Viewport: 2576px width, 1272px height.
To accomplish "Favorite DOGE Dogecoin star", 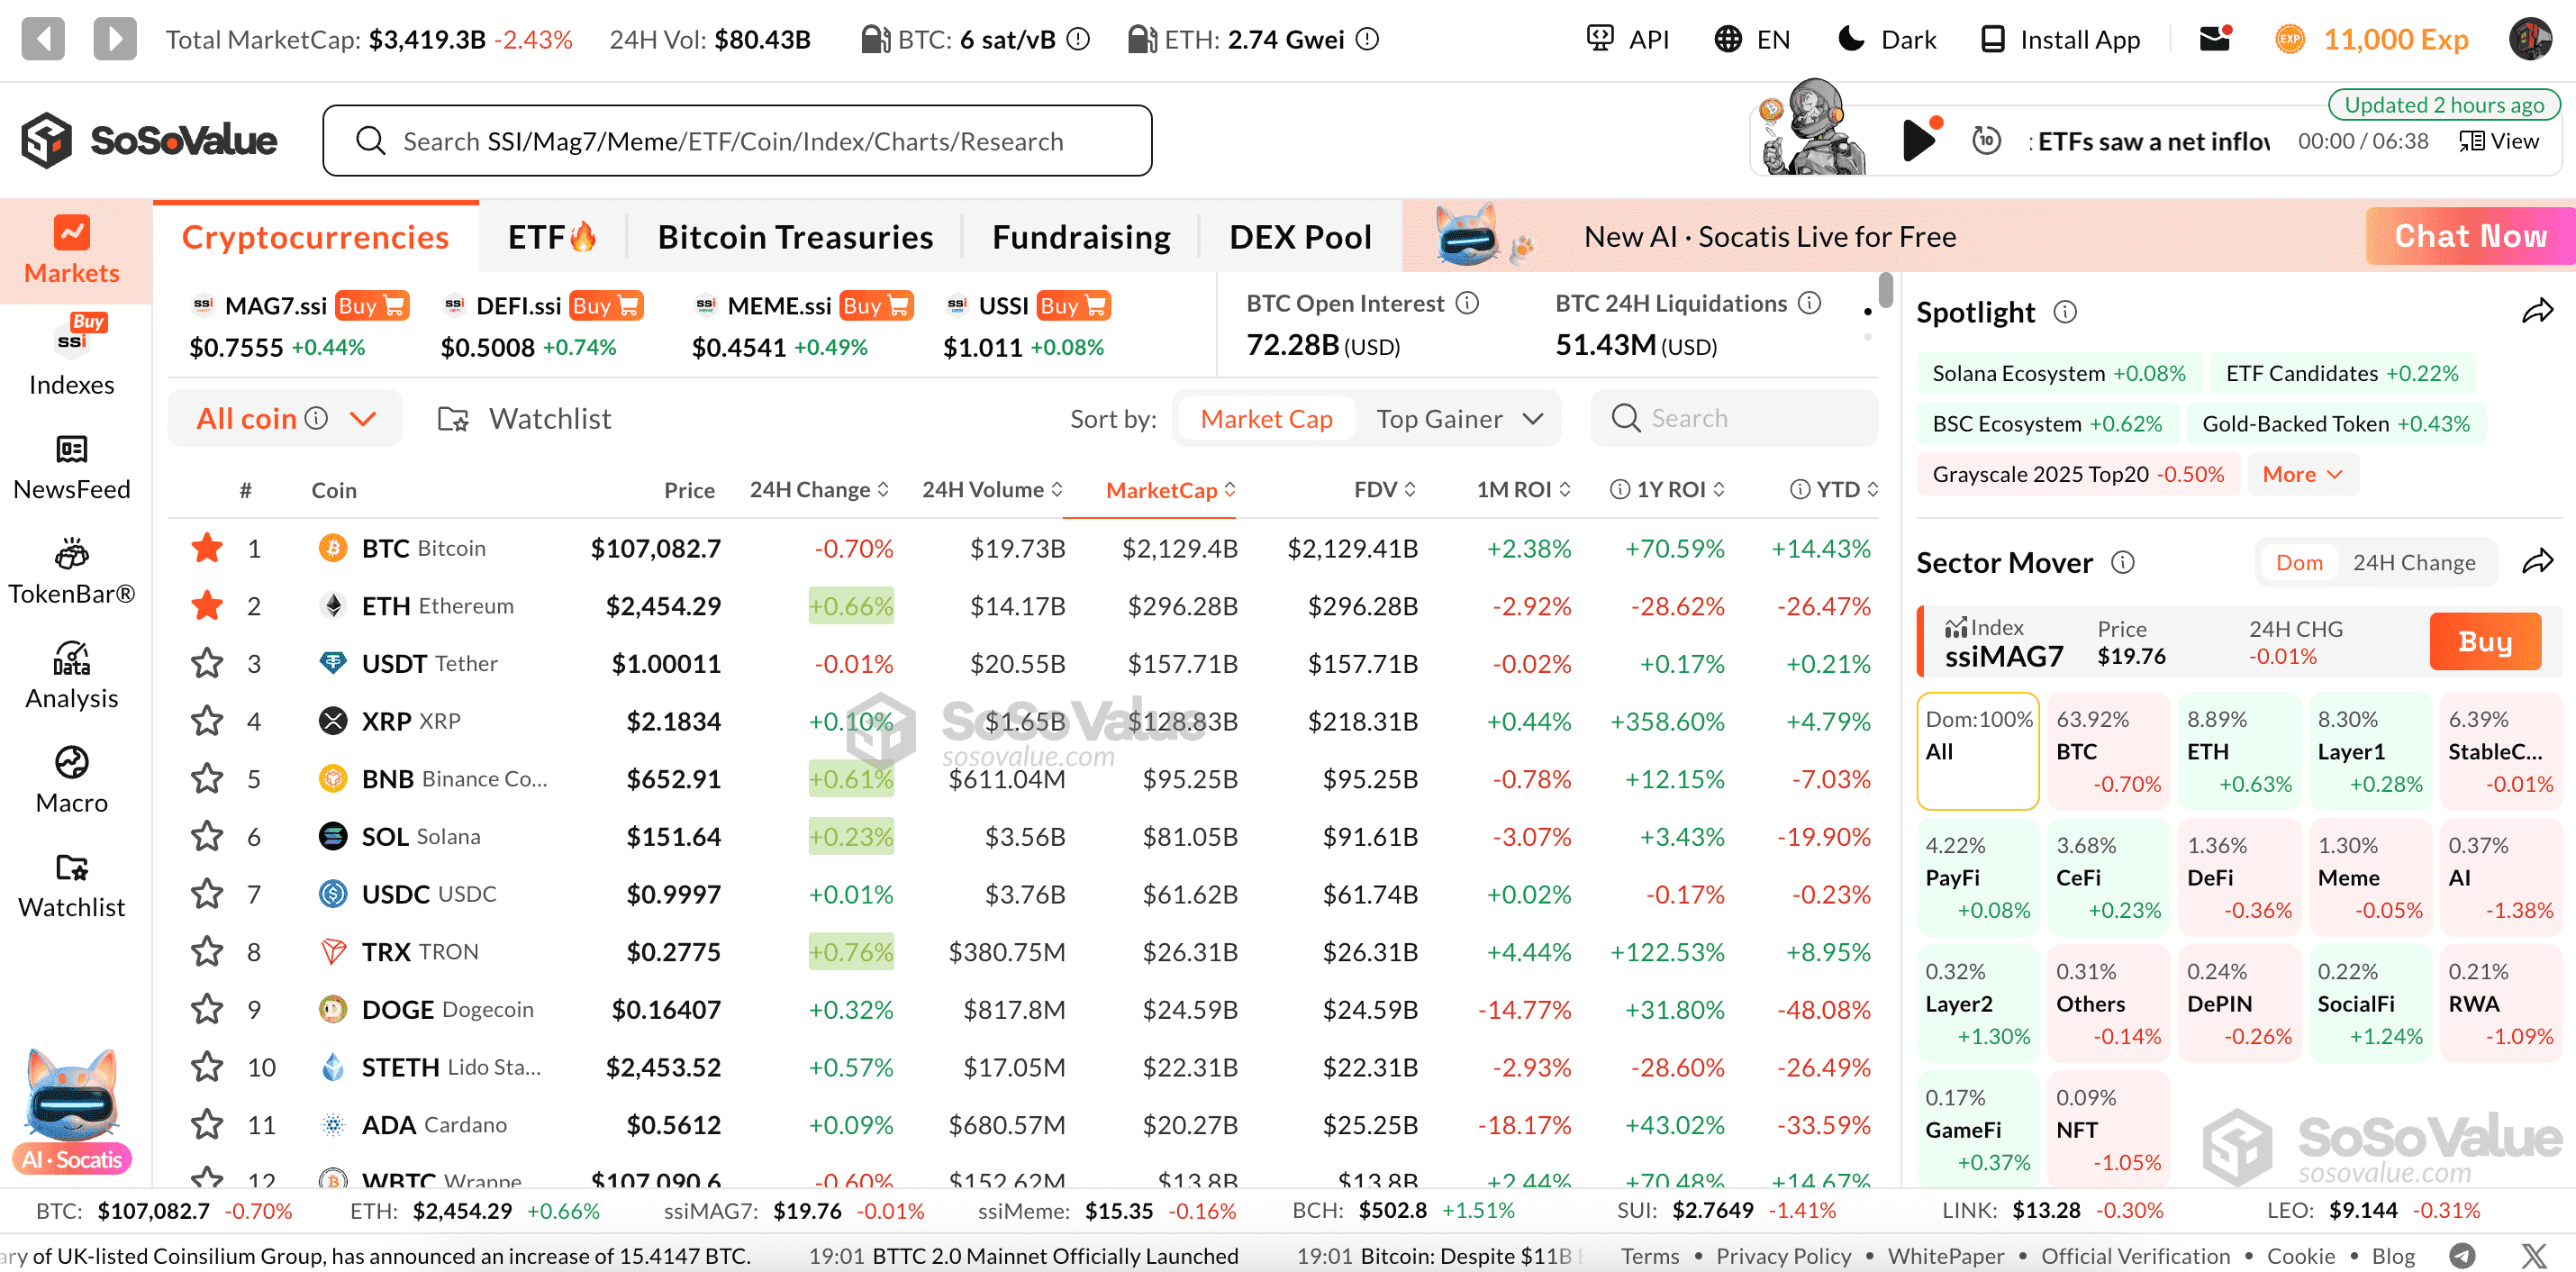I will coord(207,1009).
